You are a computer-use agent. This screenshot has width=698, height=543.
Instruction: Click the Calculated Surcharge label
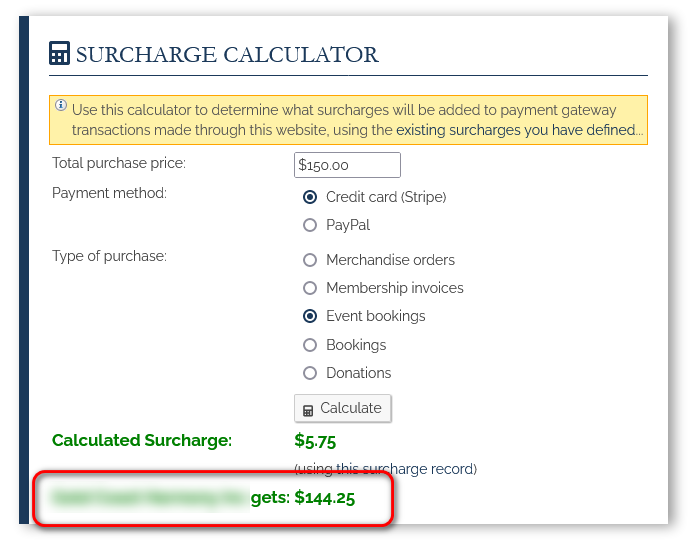click(x=142, y=440)
